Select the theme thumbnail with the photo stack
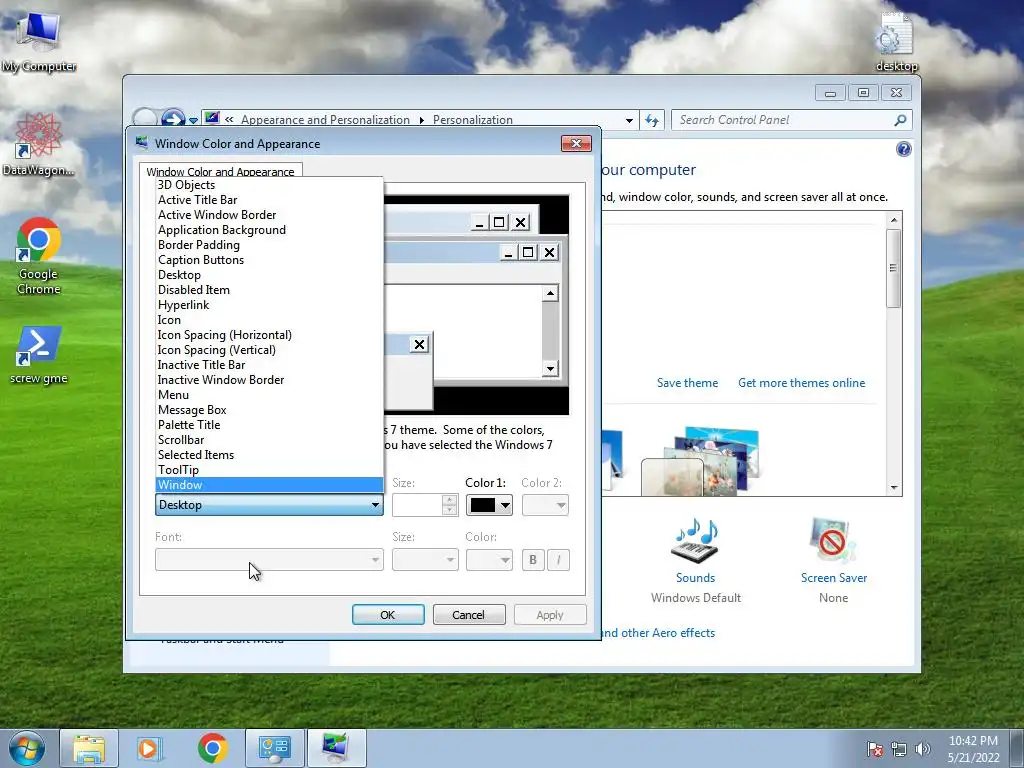The height and width of the screenshot is (768, 1024). pos(701,462)
